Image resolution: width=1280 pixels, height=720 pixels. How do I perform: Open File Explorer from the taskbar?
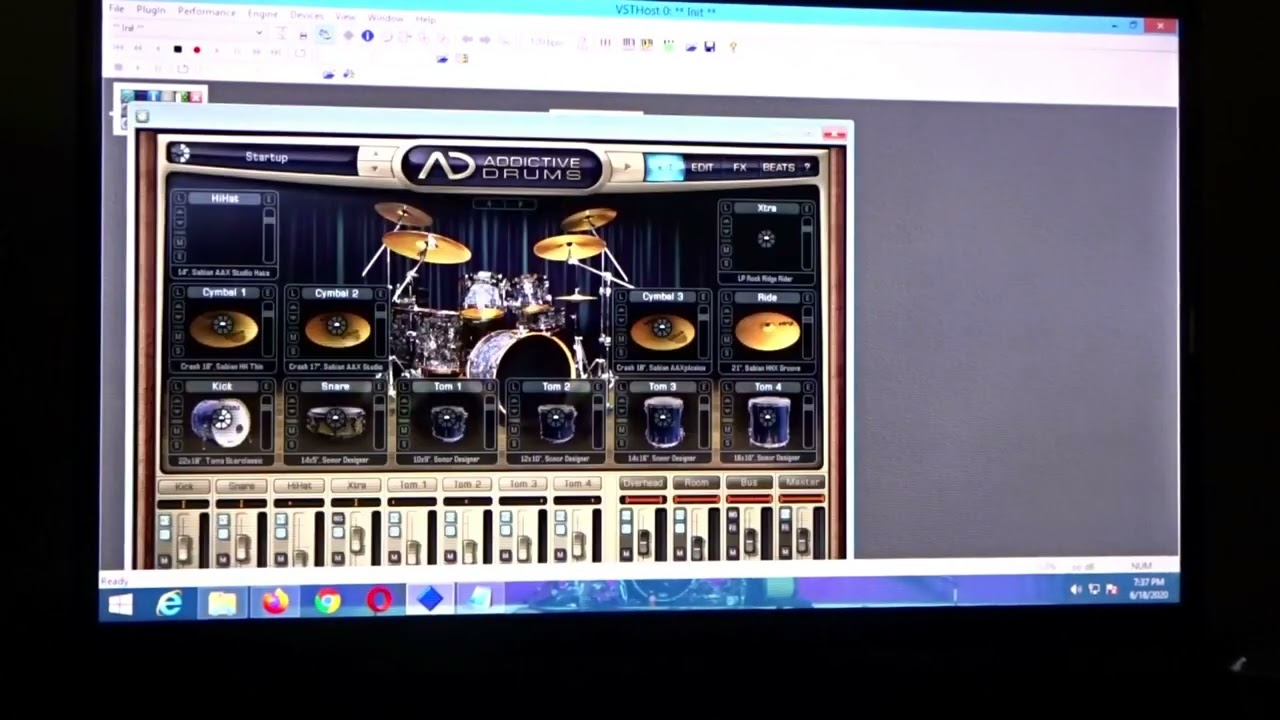[x=222, y=602]
